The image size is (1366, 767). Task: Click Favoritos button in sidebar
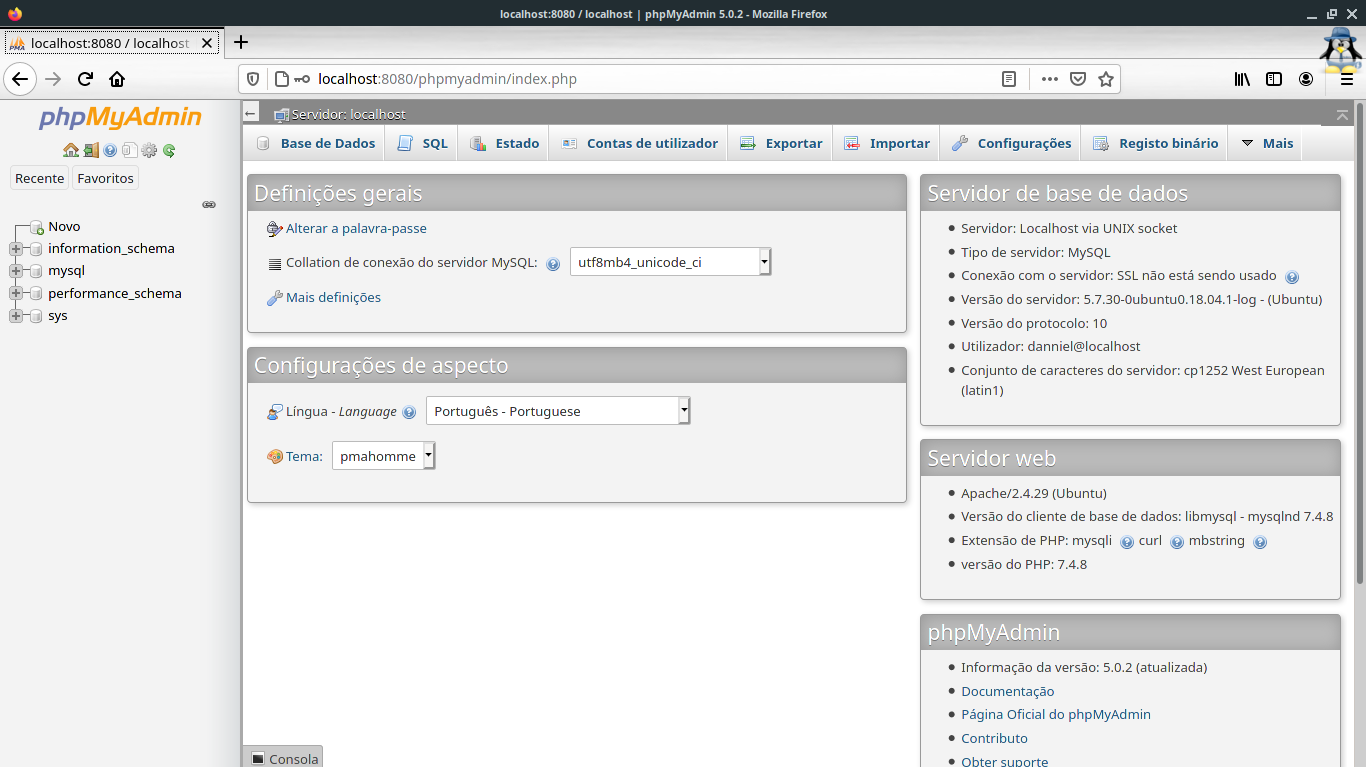(105, 178)
